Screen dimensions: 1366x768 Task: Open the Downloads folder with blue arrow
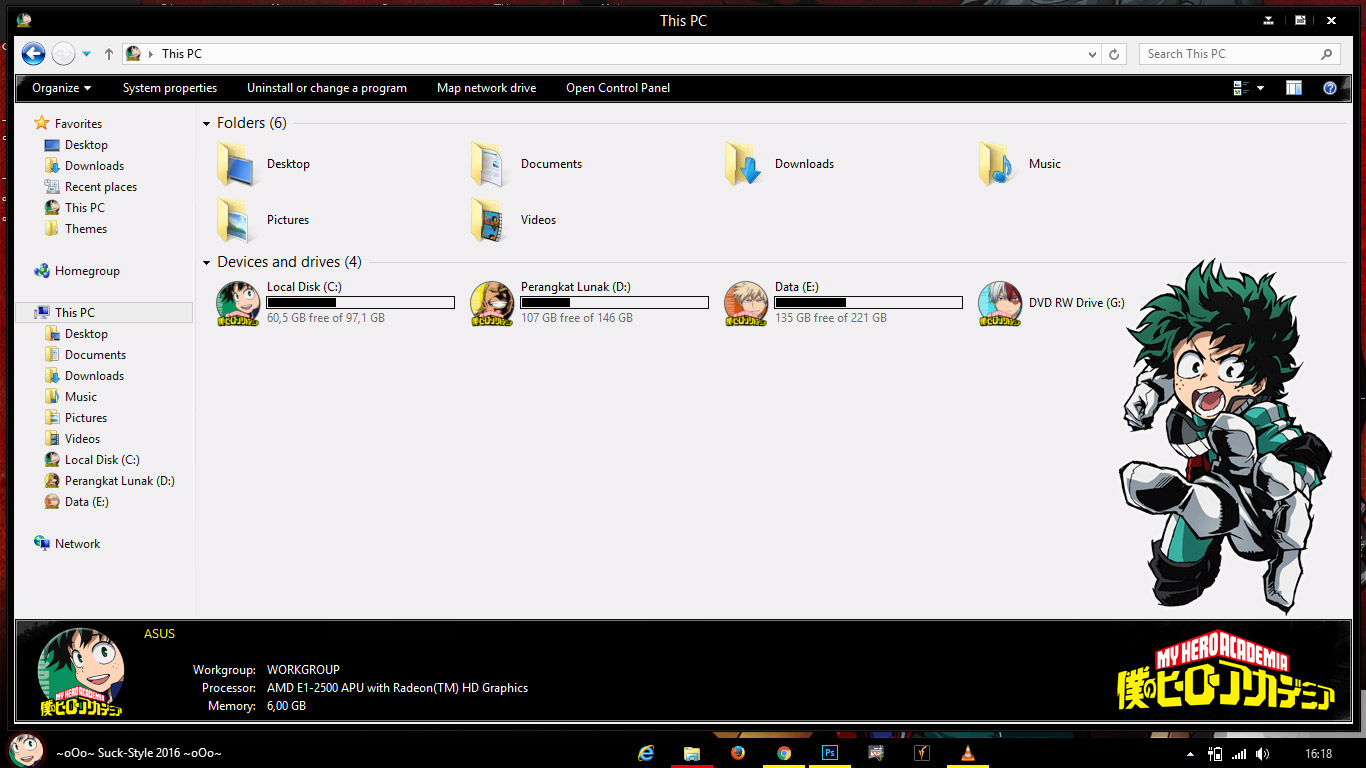[745, 164]
